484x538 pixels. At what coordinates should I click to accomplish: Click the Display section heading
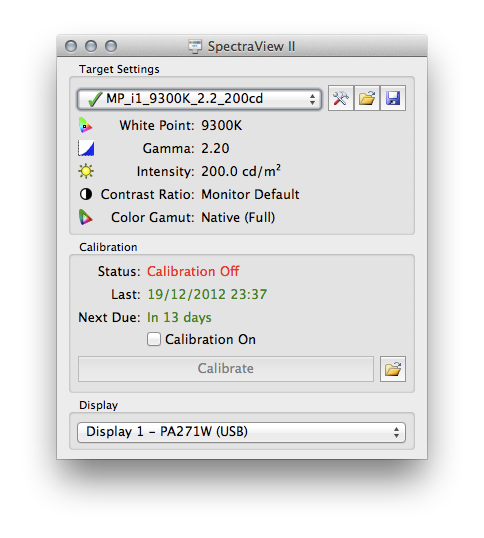tap(98, 405)
